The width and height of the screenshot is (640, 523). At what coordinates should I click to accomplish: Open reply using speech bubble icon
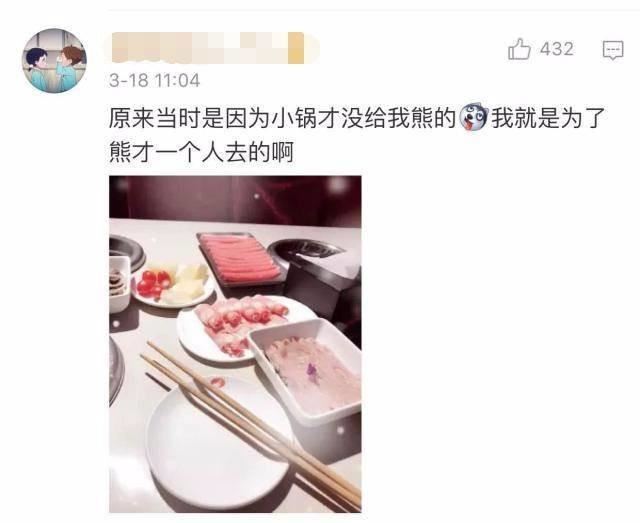[x=613, y=50]
